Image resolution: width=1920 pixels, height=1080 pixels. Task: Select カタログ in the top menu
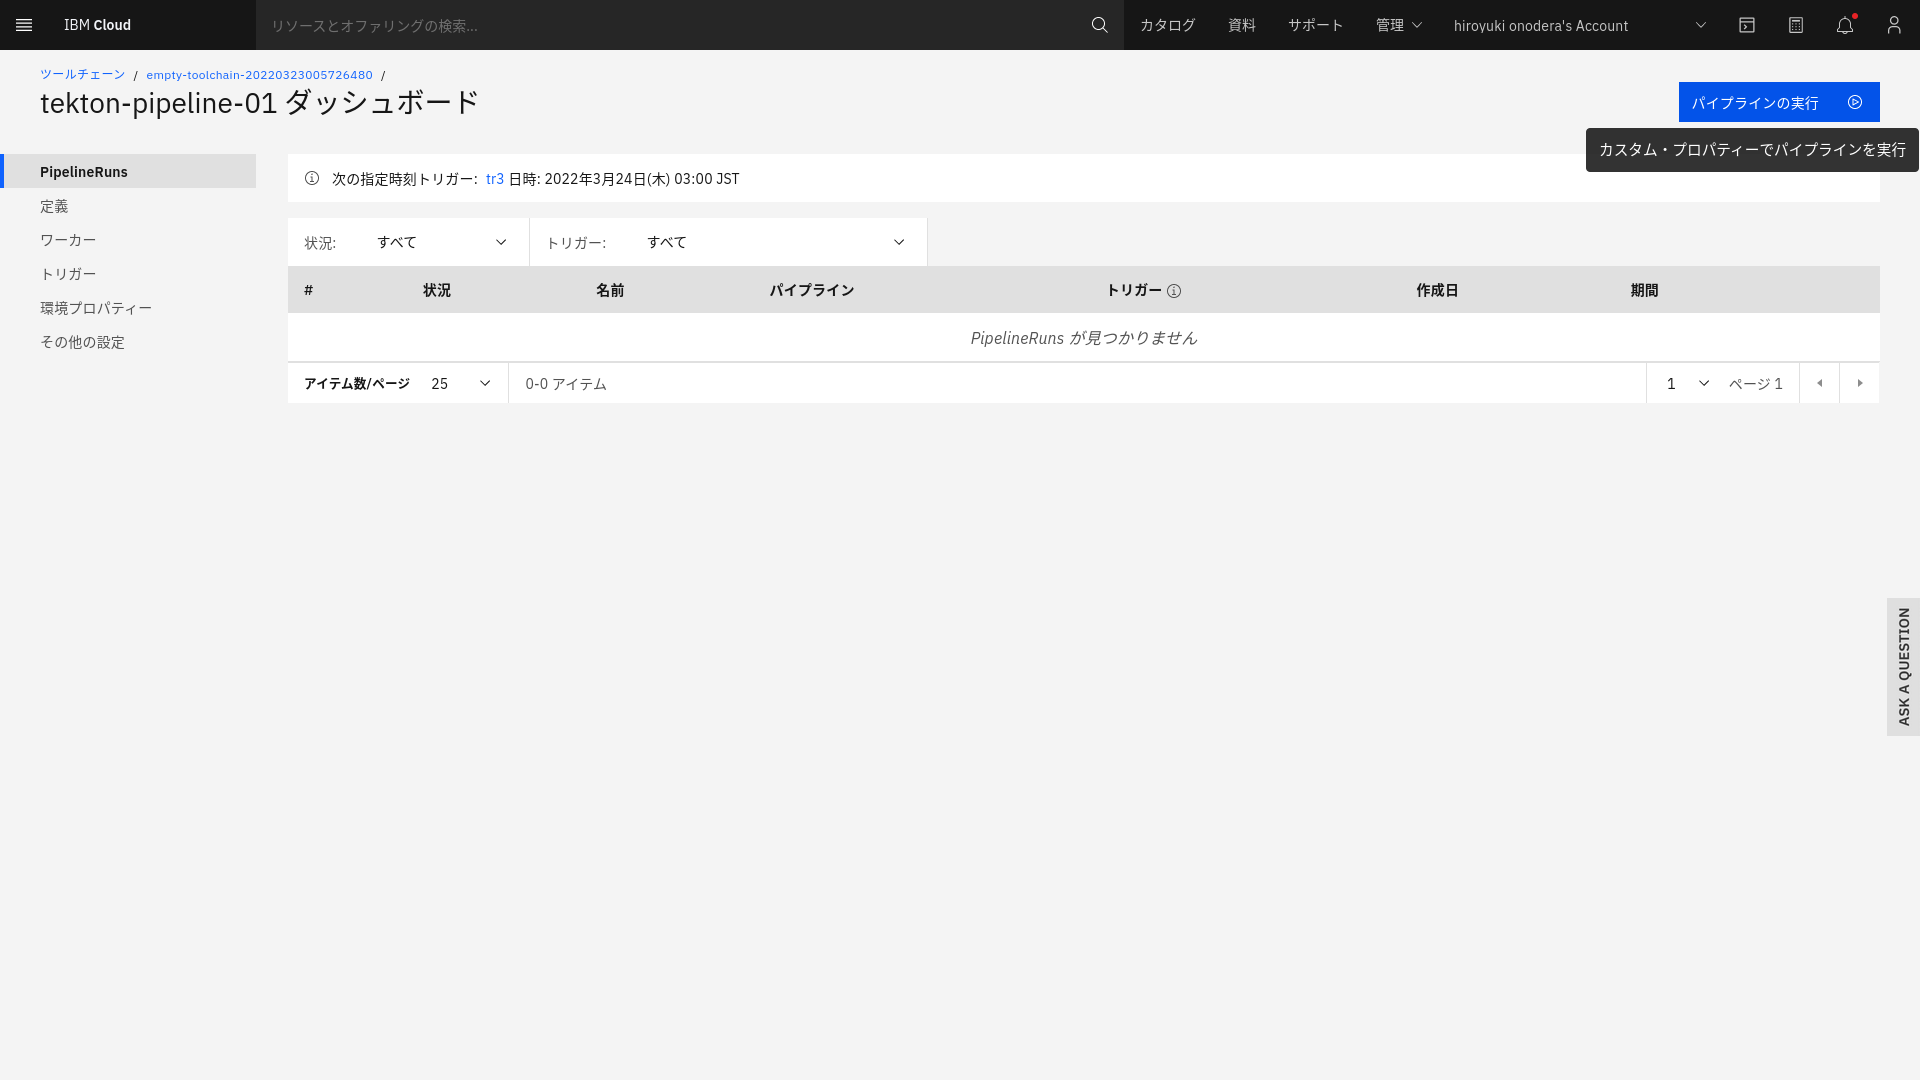tap(1166, 25)
